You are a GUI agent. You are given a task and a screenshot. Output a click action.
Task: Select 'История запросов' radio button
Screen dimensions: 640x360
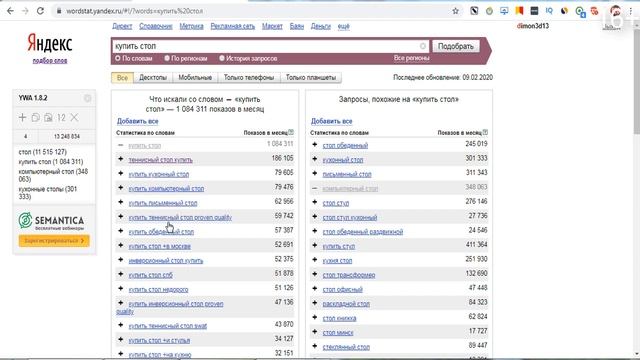point(222,58)
